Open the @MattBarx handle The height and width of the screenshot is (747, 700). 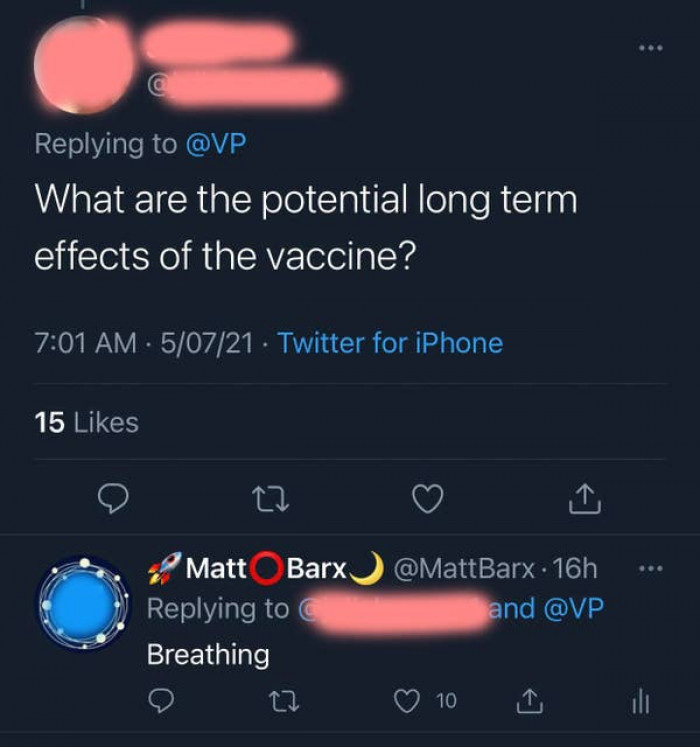click(464, 569)
